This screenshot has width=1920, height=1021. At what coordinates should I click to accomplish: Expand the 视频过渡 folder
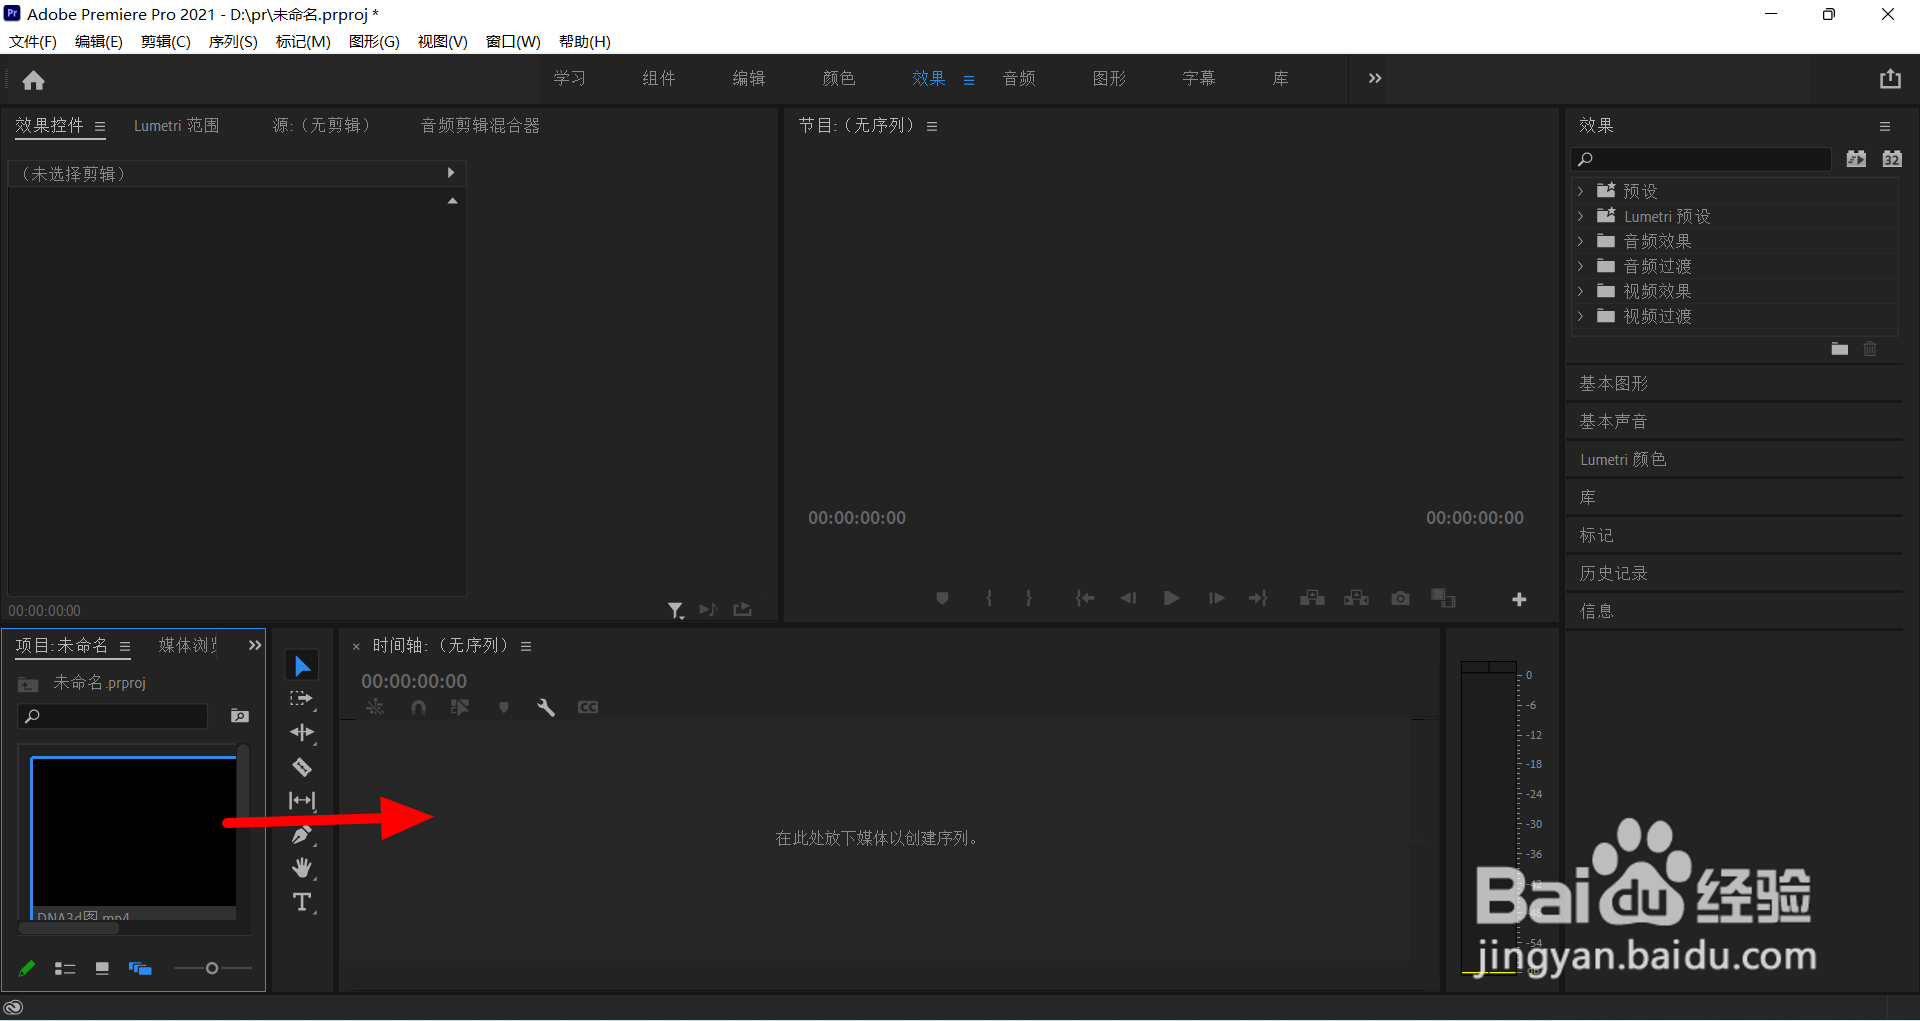(x=1581, y=316)
